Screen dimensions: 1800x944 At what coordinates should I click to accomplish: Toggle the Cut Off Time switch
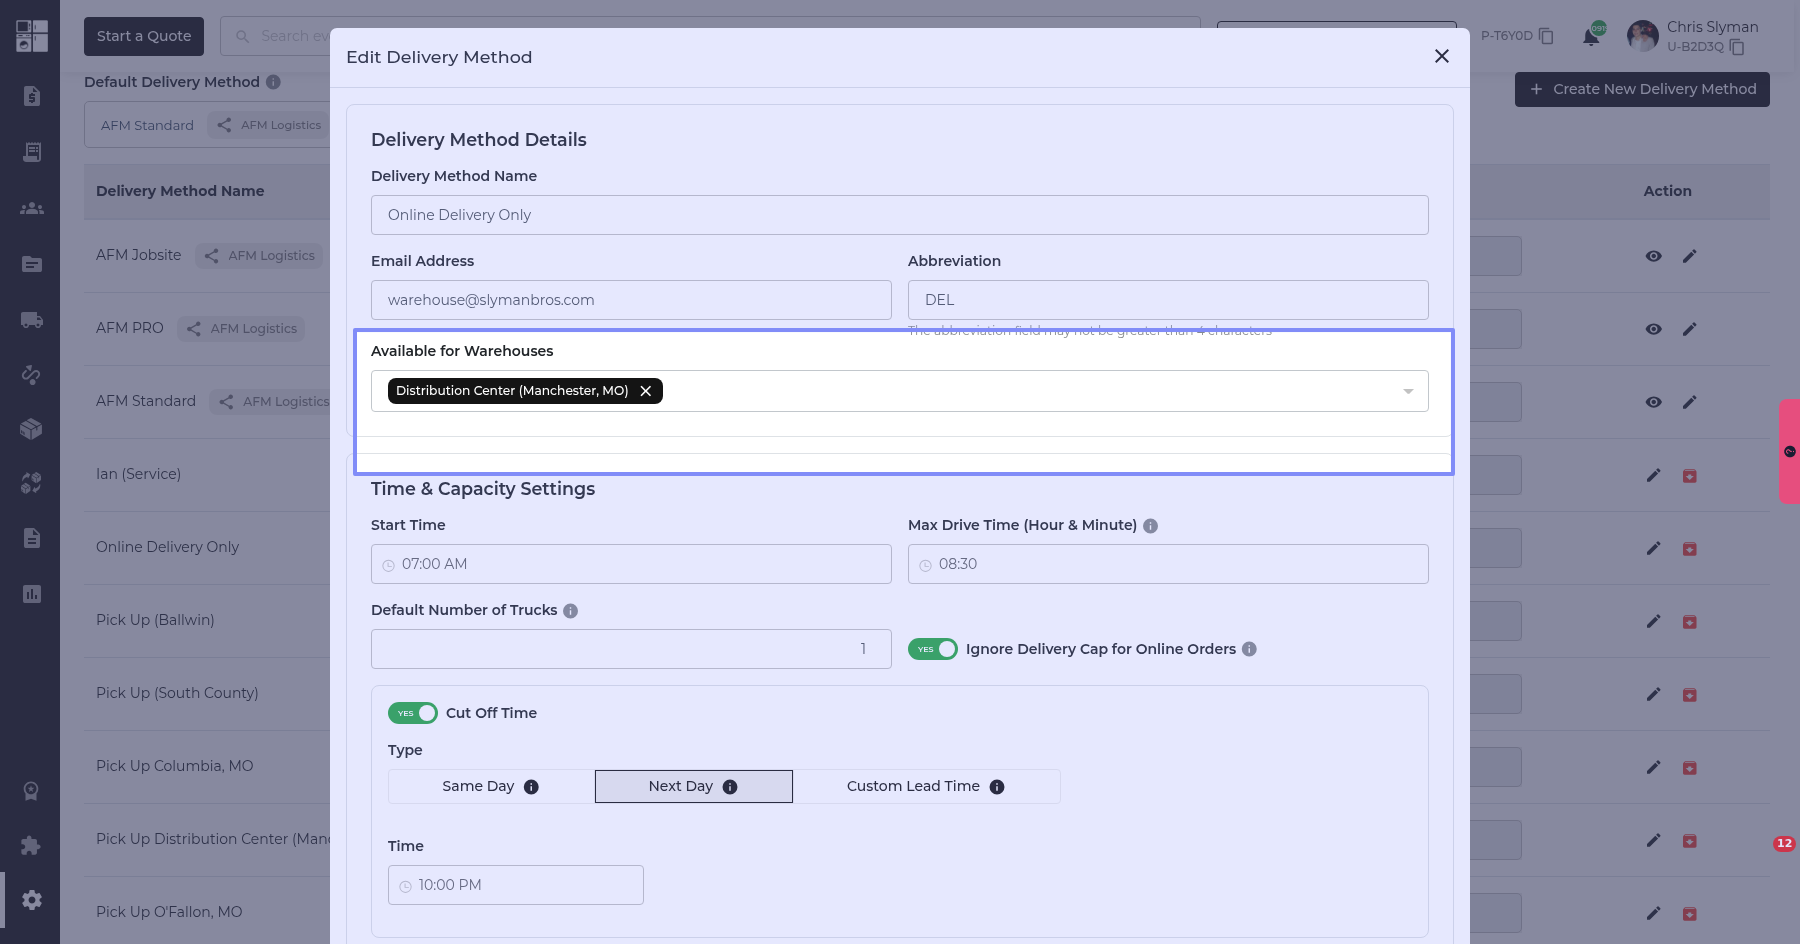coord(412,713)
